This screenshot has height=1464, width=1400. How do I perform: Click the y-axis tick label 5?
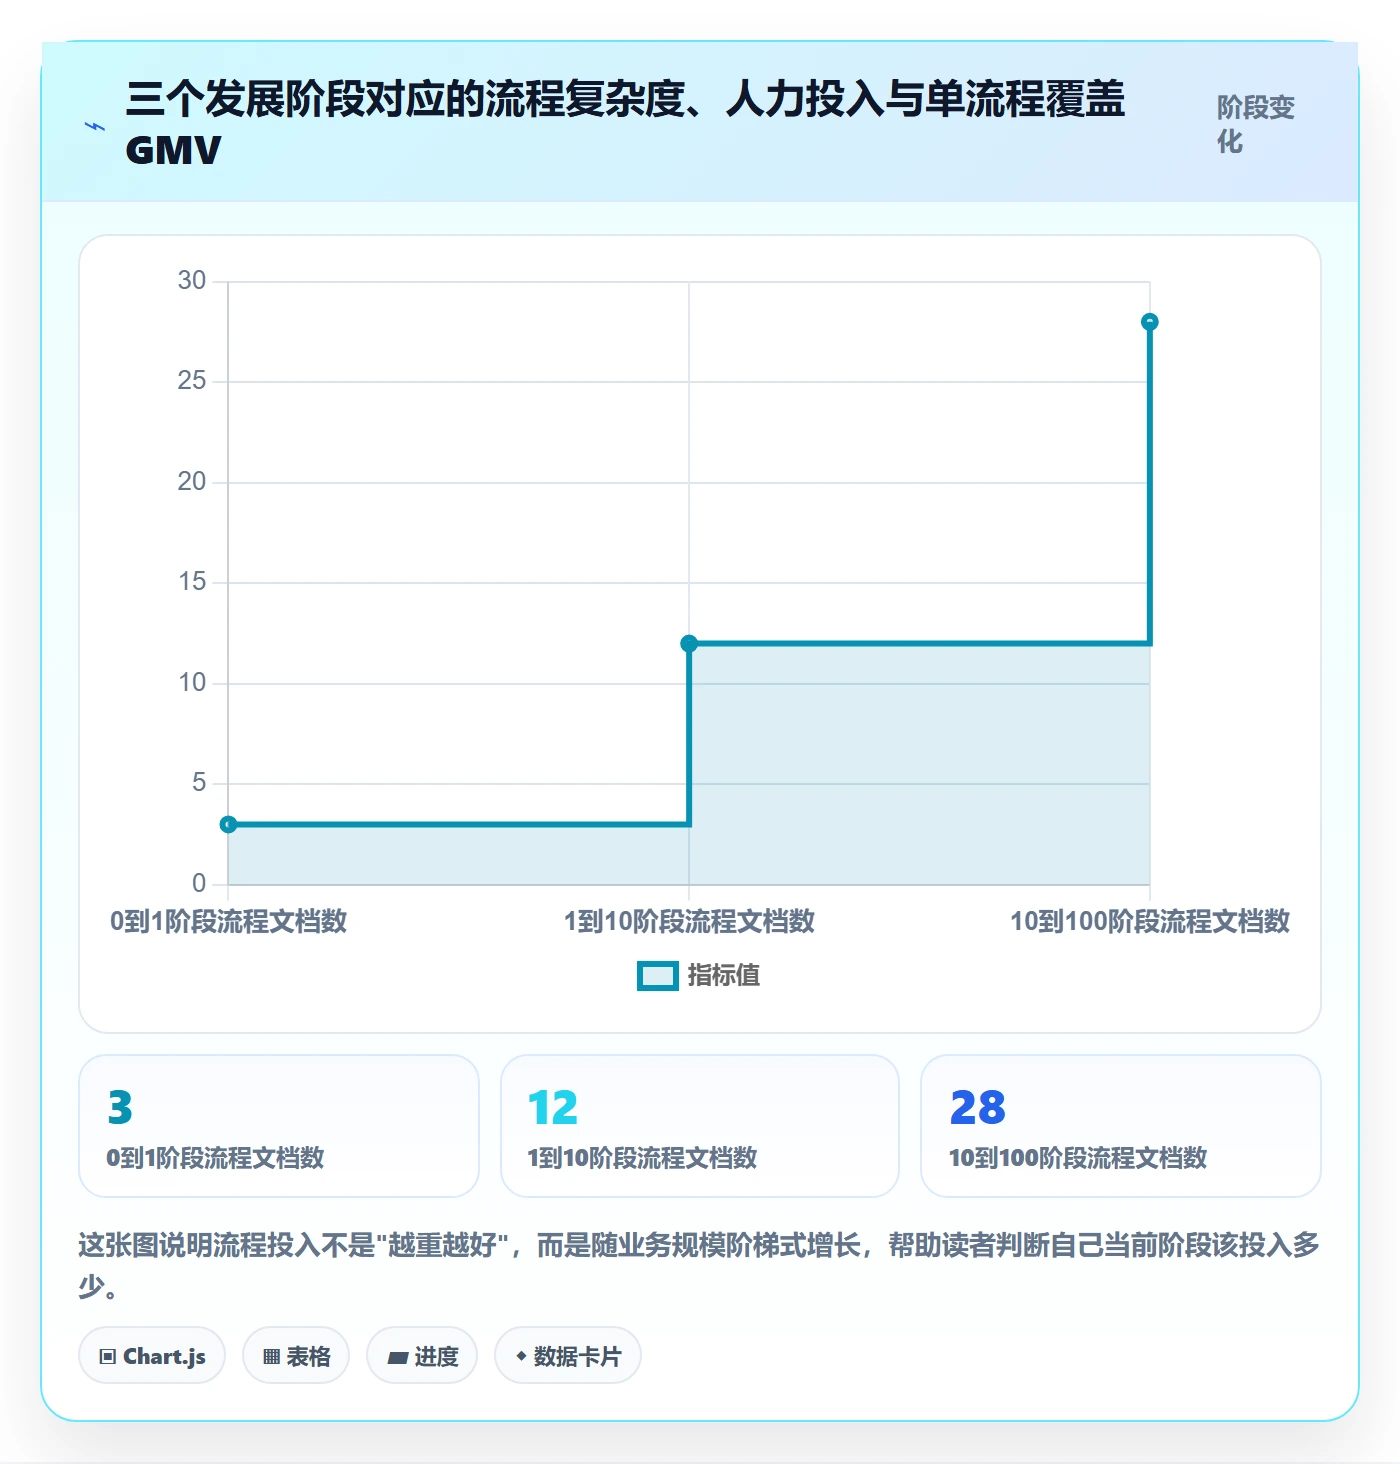pos(199,783)
